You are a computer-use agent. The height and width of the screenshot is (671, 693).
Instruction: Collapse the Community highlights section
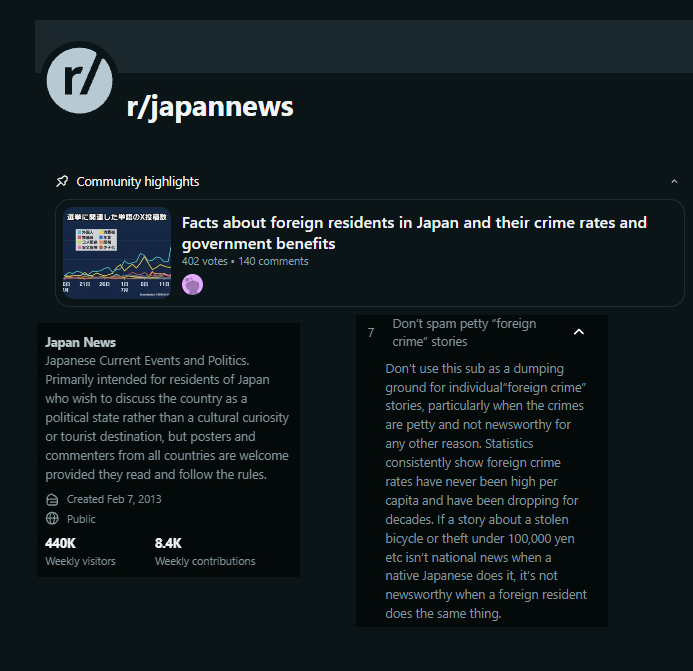pyautogui.click(x=674, y=181)
